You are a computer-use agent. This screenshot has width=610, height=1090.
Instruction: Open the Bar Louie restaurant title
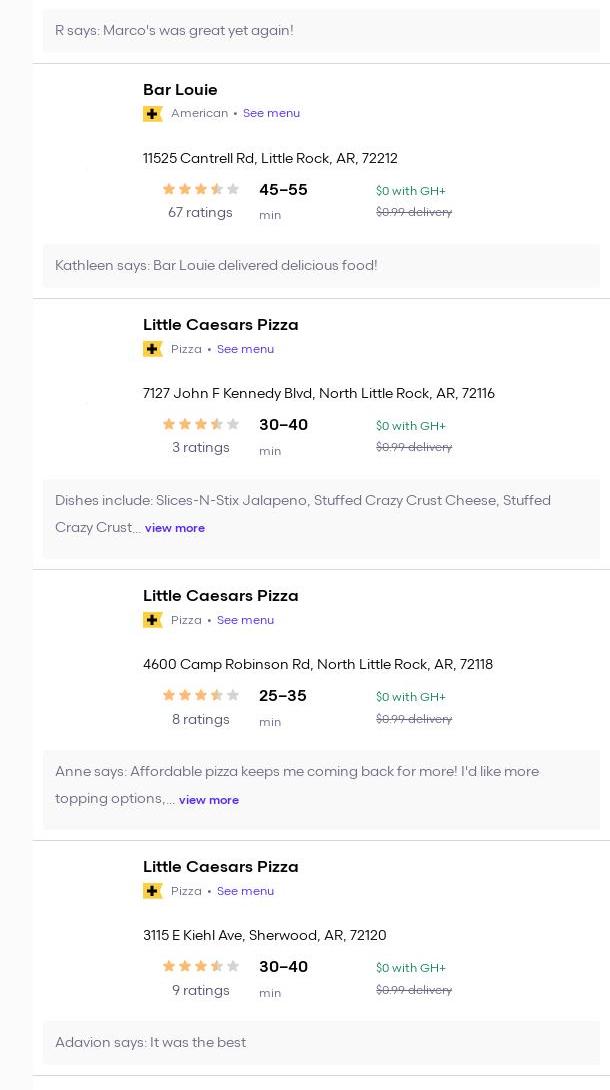180,89
